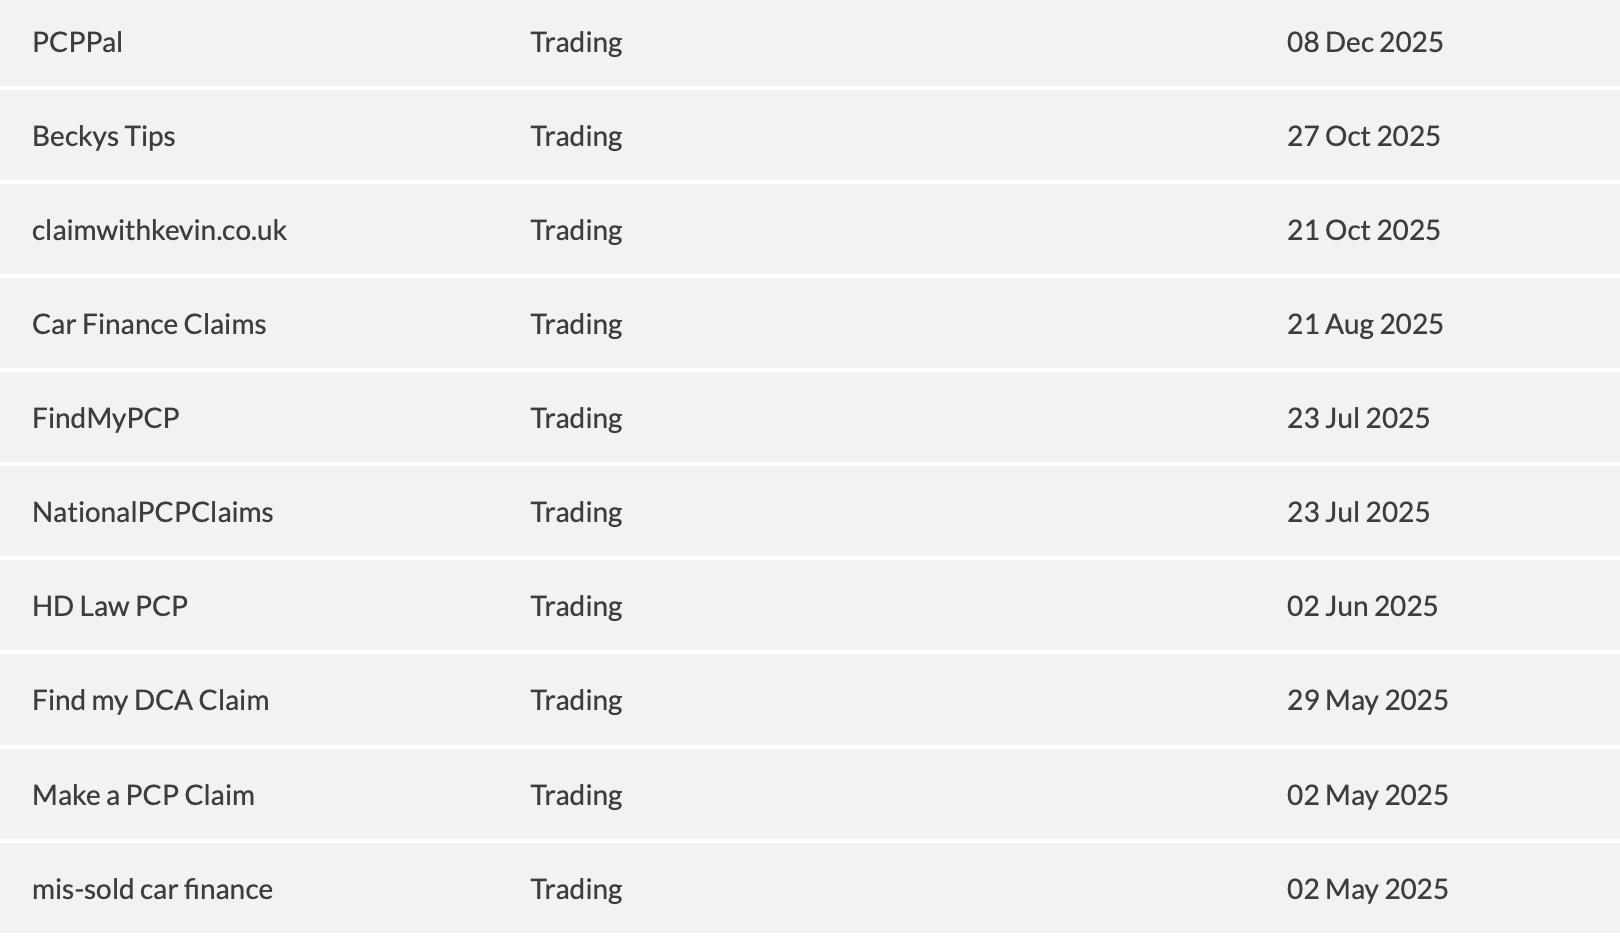Click the 08 Dec 2025 date
Viewport: 1620px width, 936px height.
pyautogui.click(x=1365, y=42)
